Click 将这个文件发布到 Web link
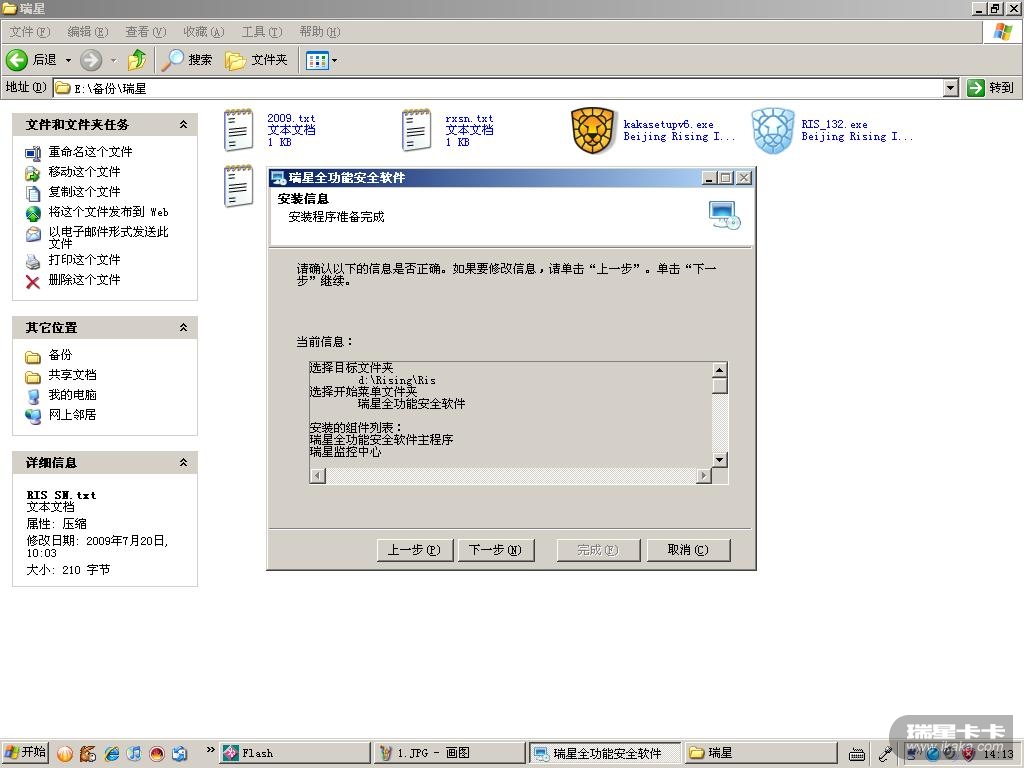Viewport: 1024px width, 768px height. tap(108, 212)
